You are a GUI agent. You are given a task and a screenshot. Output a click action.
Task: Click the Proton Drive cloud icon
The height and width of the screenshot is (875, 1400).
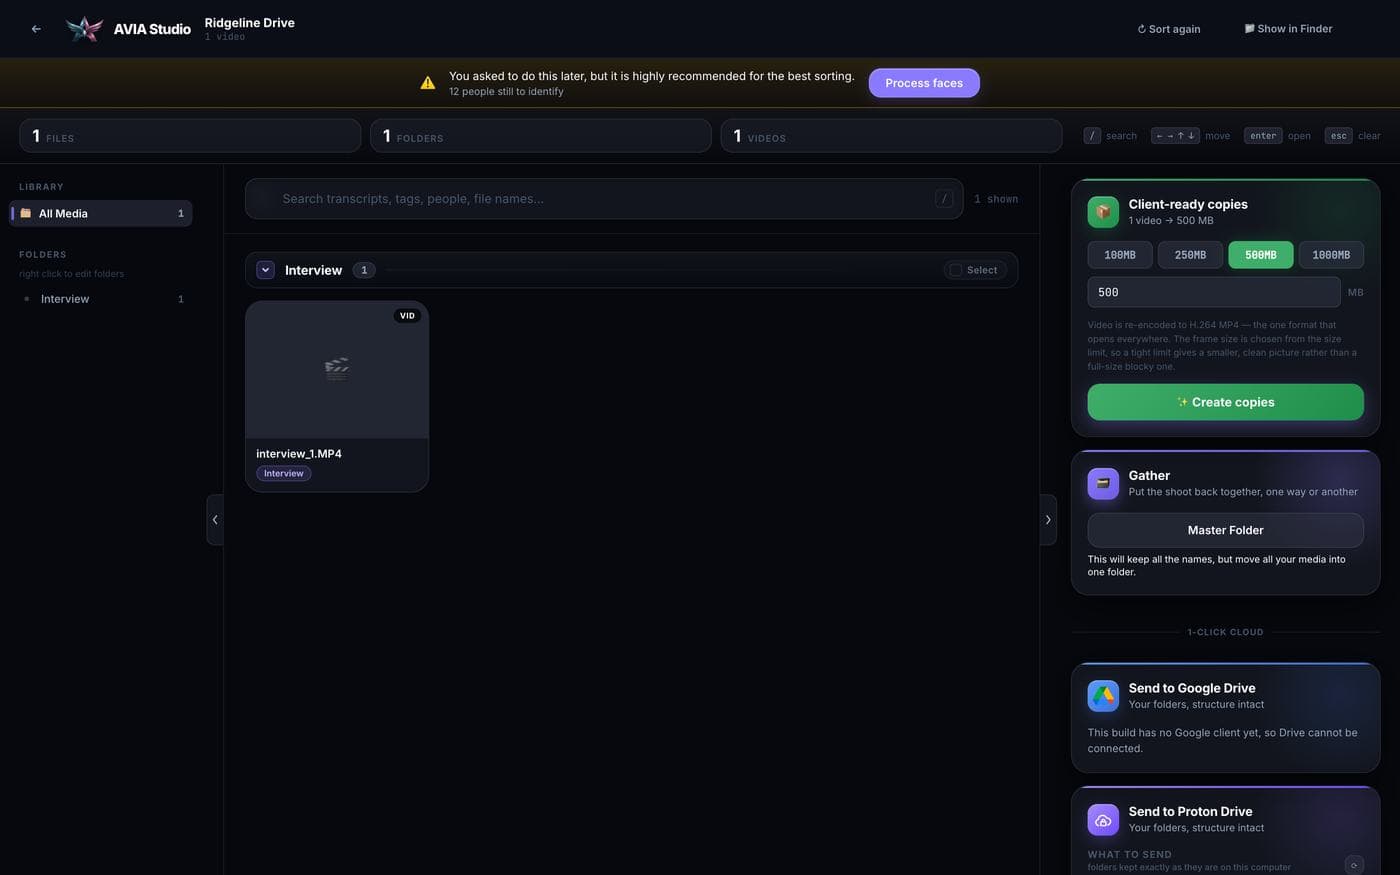pos(1103,820)
